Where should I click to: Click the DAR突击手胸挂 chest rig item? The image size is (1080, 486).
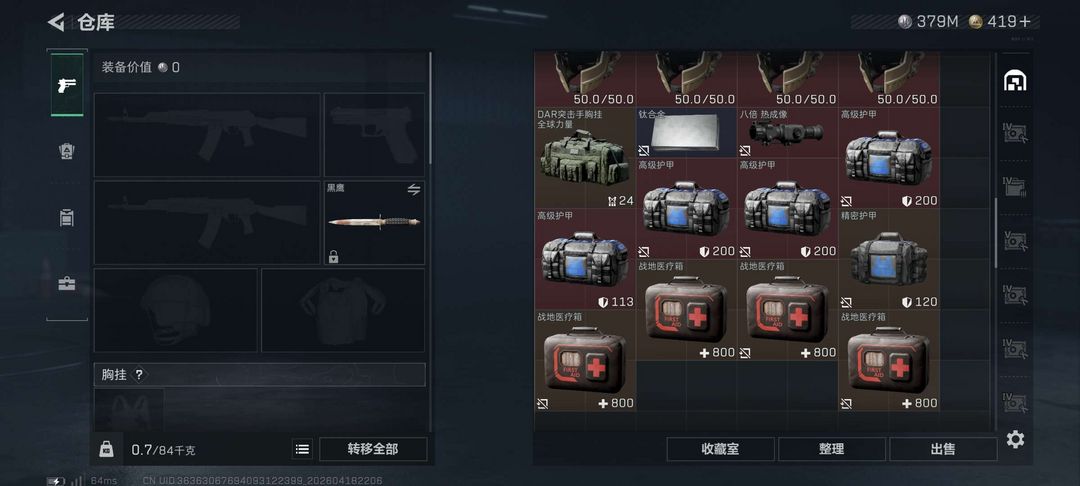[x=585, y=158]
